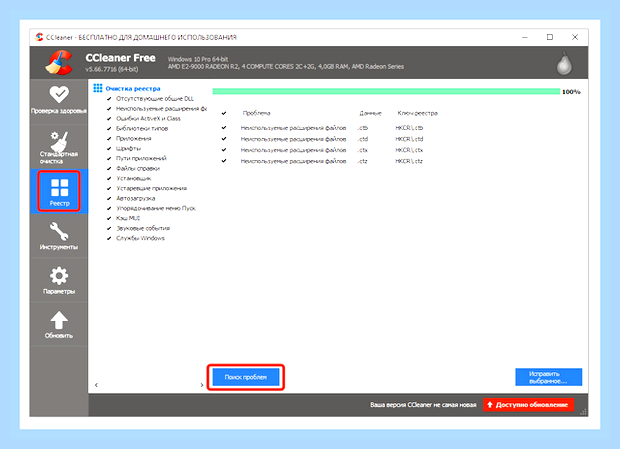Image resolution: width=620 pixels, height=449 pixels.
Task: Click the pear icon in header
Action: pos(564,63)
